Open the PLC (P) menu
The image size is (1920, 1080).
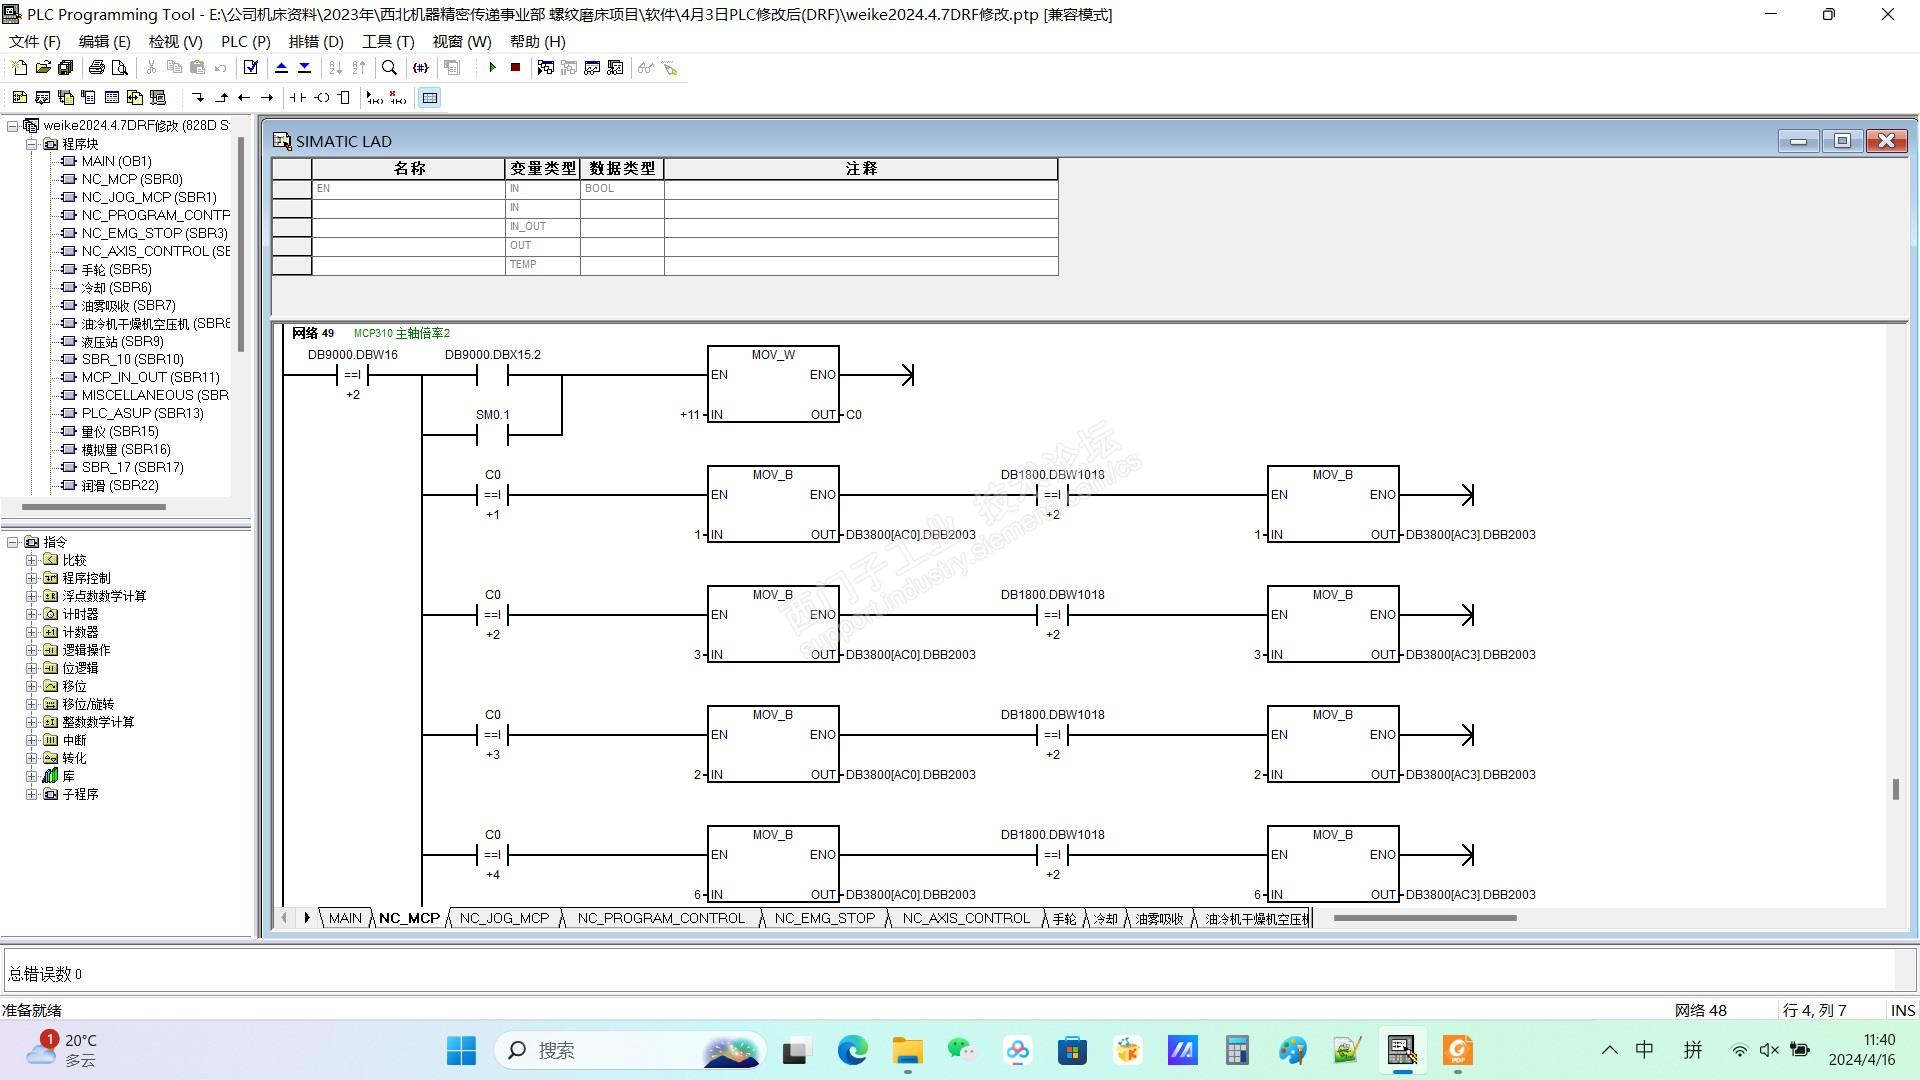(245, 41)
